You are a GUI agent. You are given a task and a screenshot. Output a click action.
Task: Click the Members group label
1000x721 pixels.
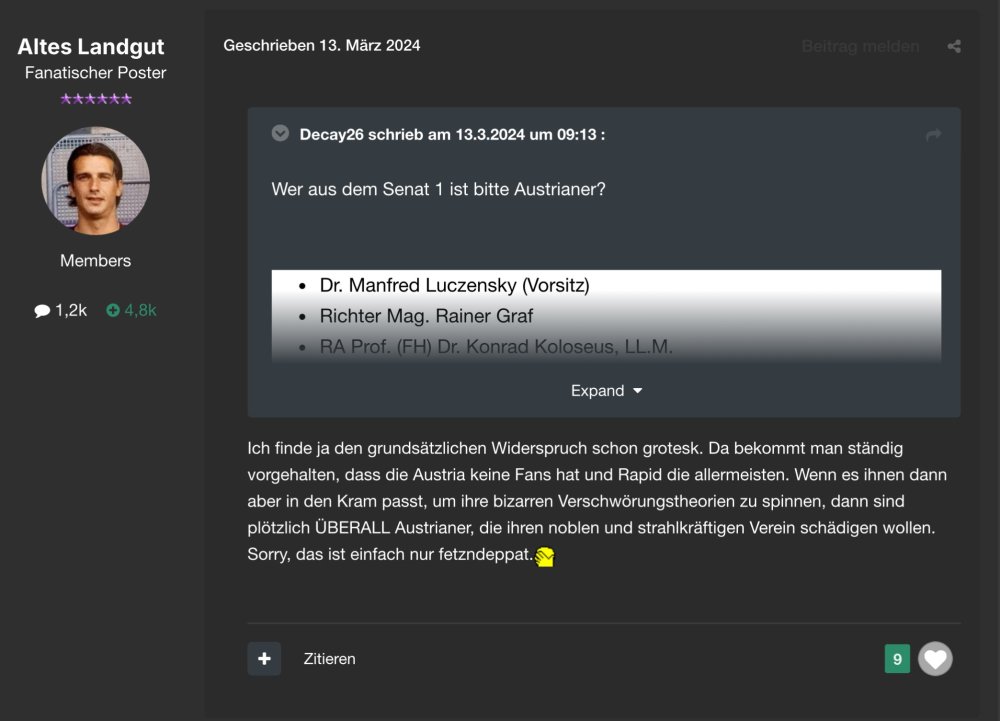95,261
